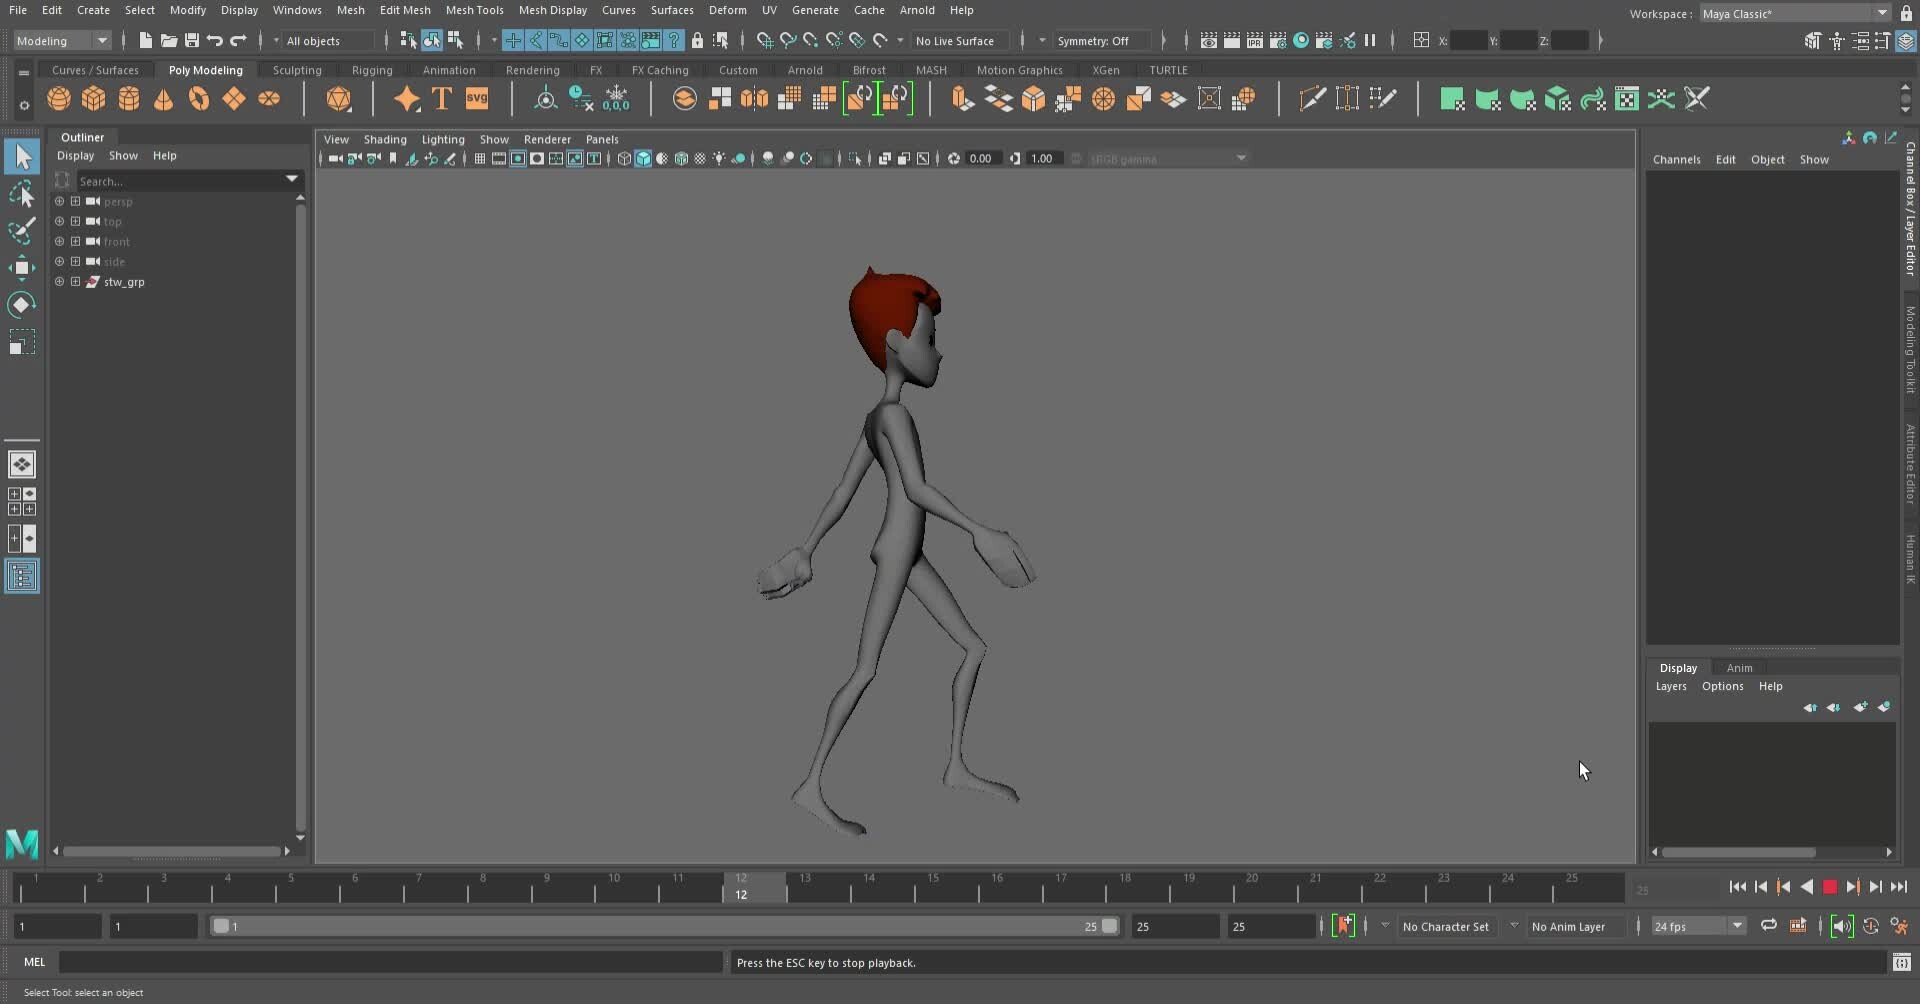Mute playback audio with the speaker icon
The height and width of the screenshot is (1004, 1920).
[x=1841, y=927]
